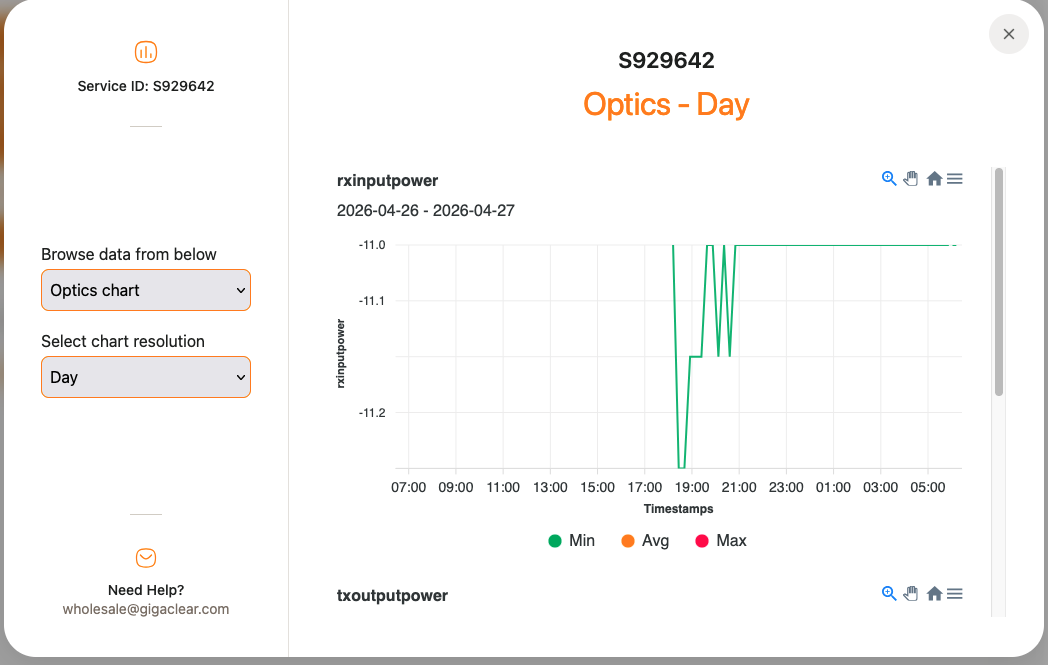Screen dimensions: 1048x665
Task: Reset txoutputpower chart with home icon
Action: [934, 593]
